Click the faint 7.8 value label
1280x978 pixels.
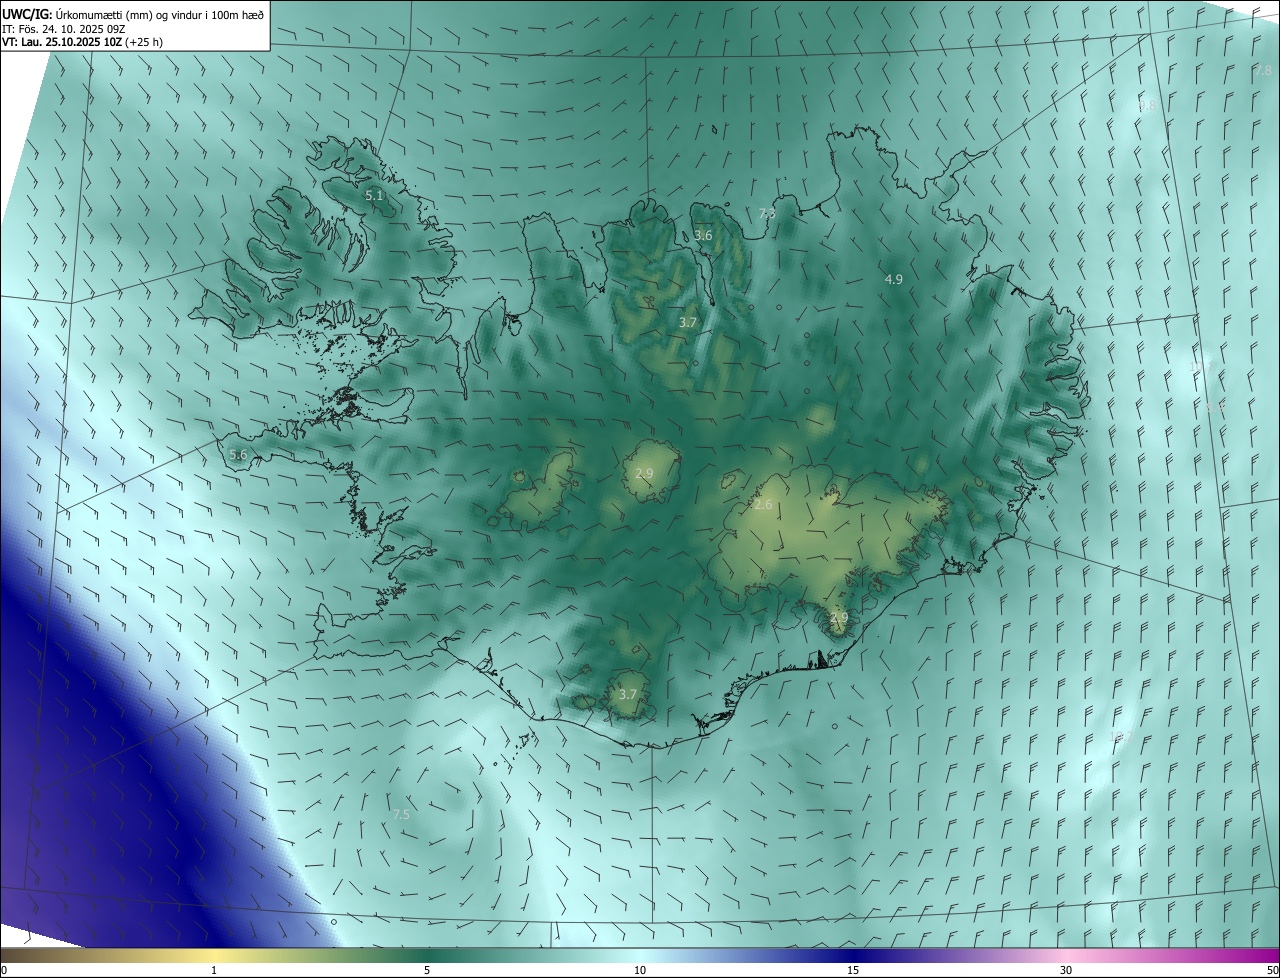pyautogui.click(x=1263, y=70)
